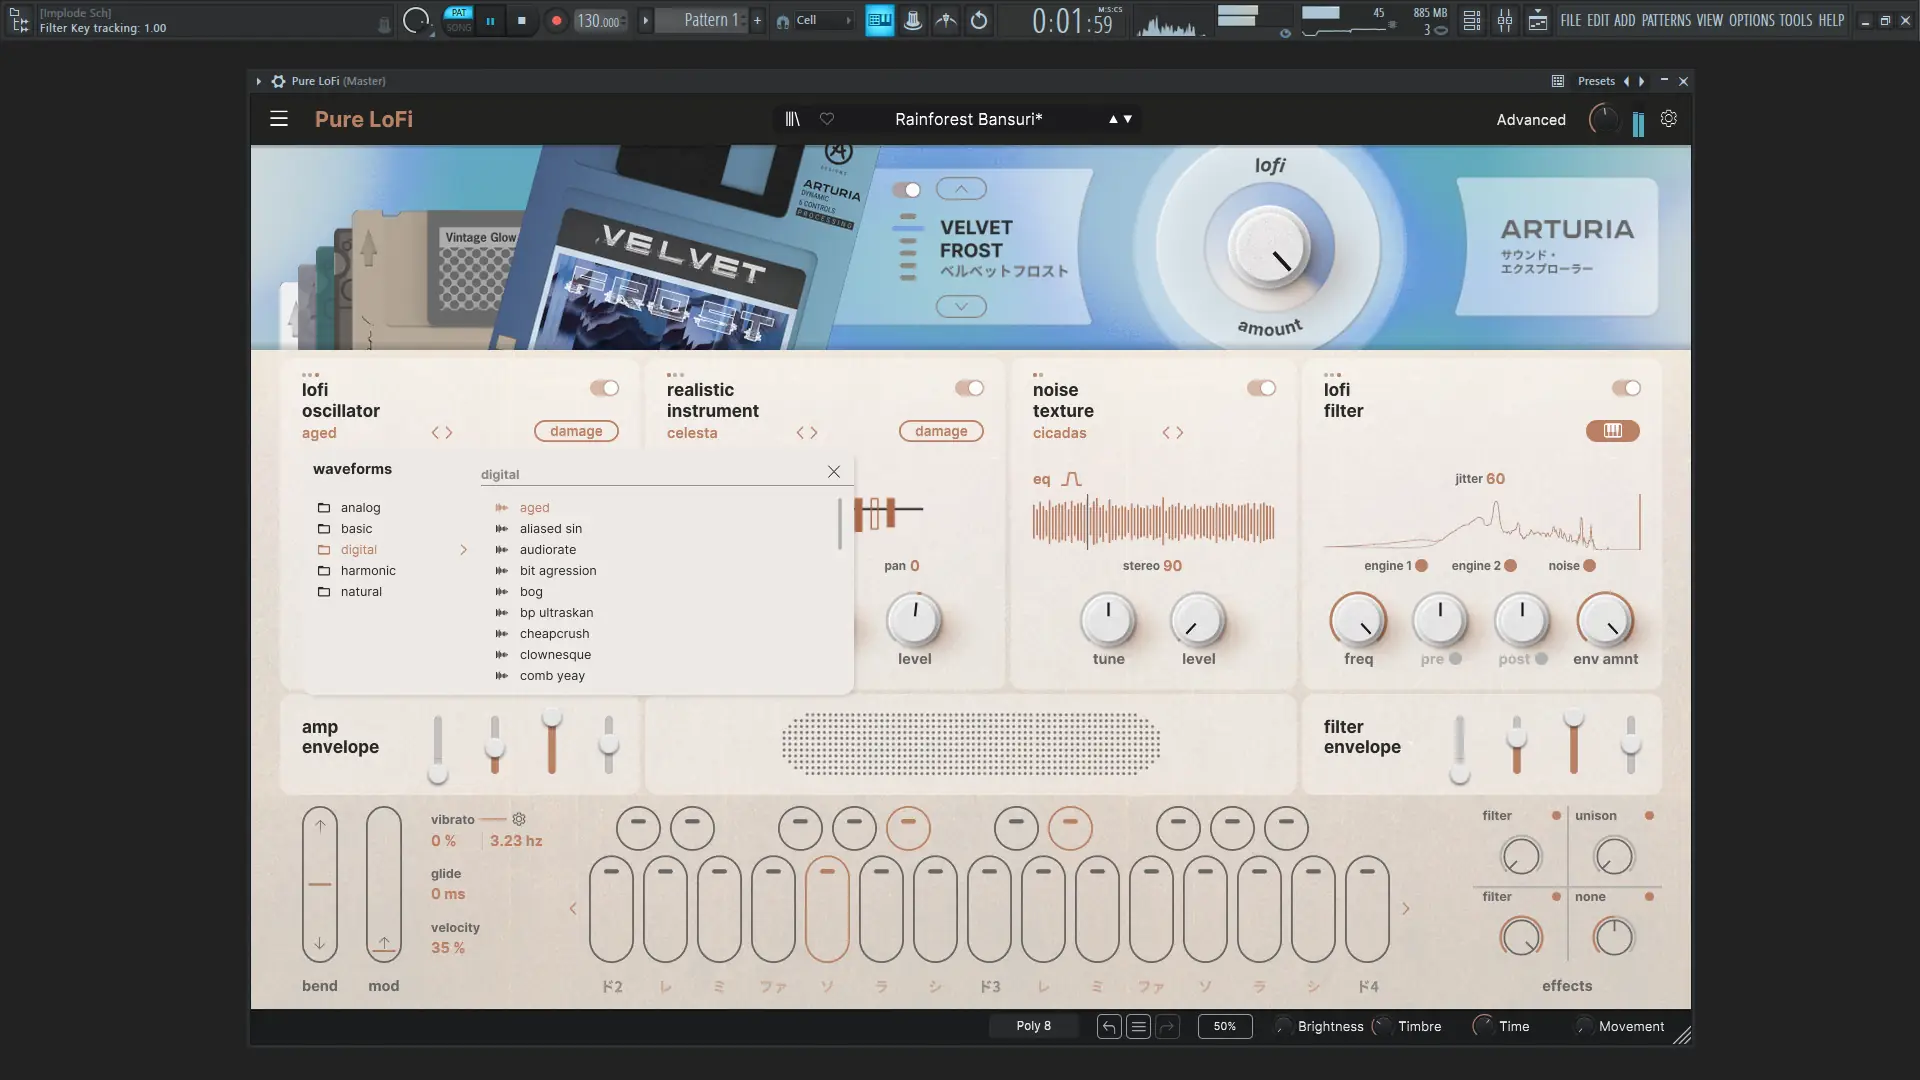Select the bit agression waveform

[x=557, y=571]
